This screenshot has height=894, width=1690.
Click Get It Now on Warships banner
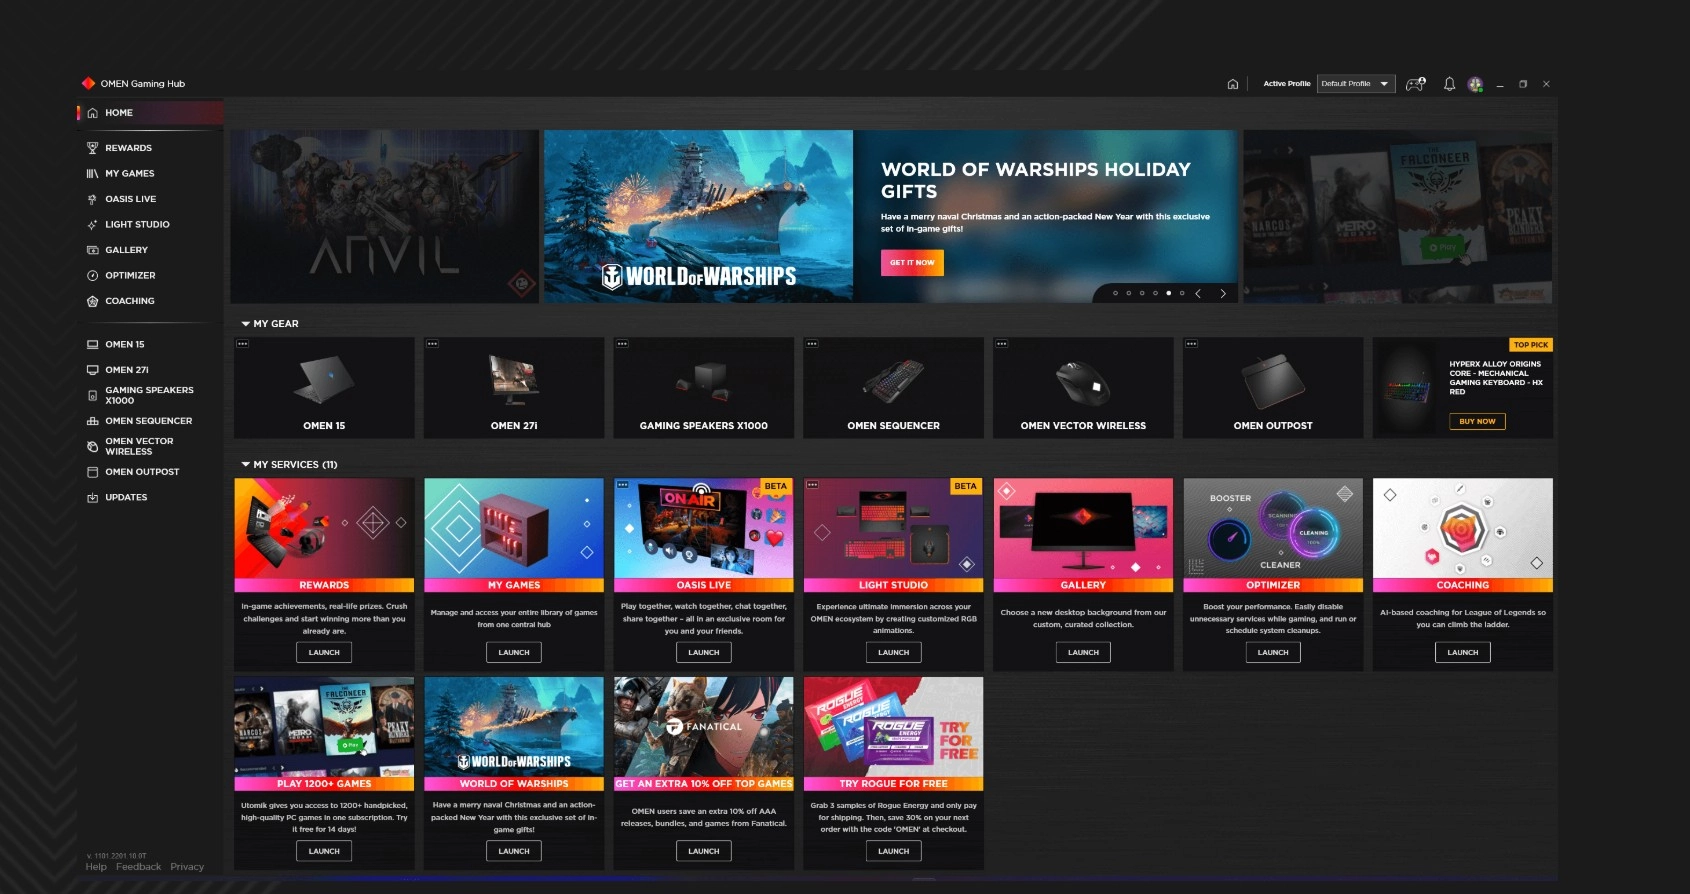coord(912,263)
